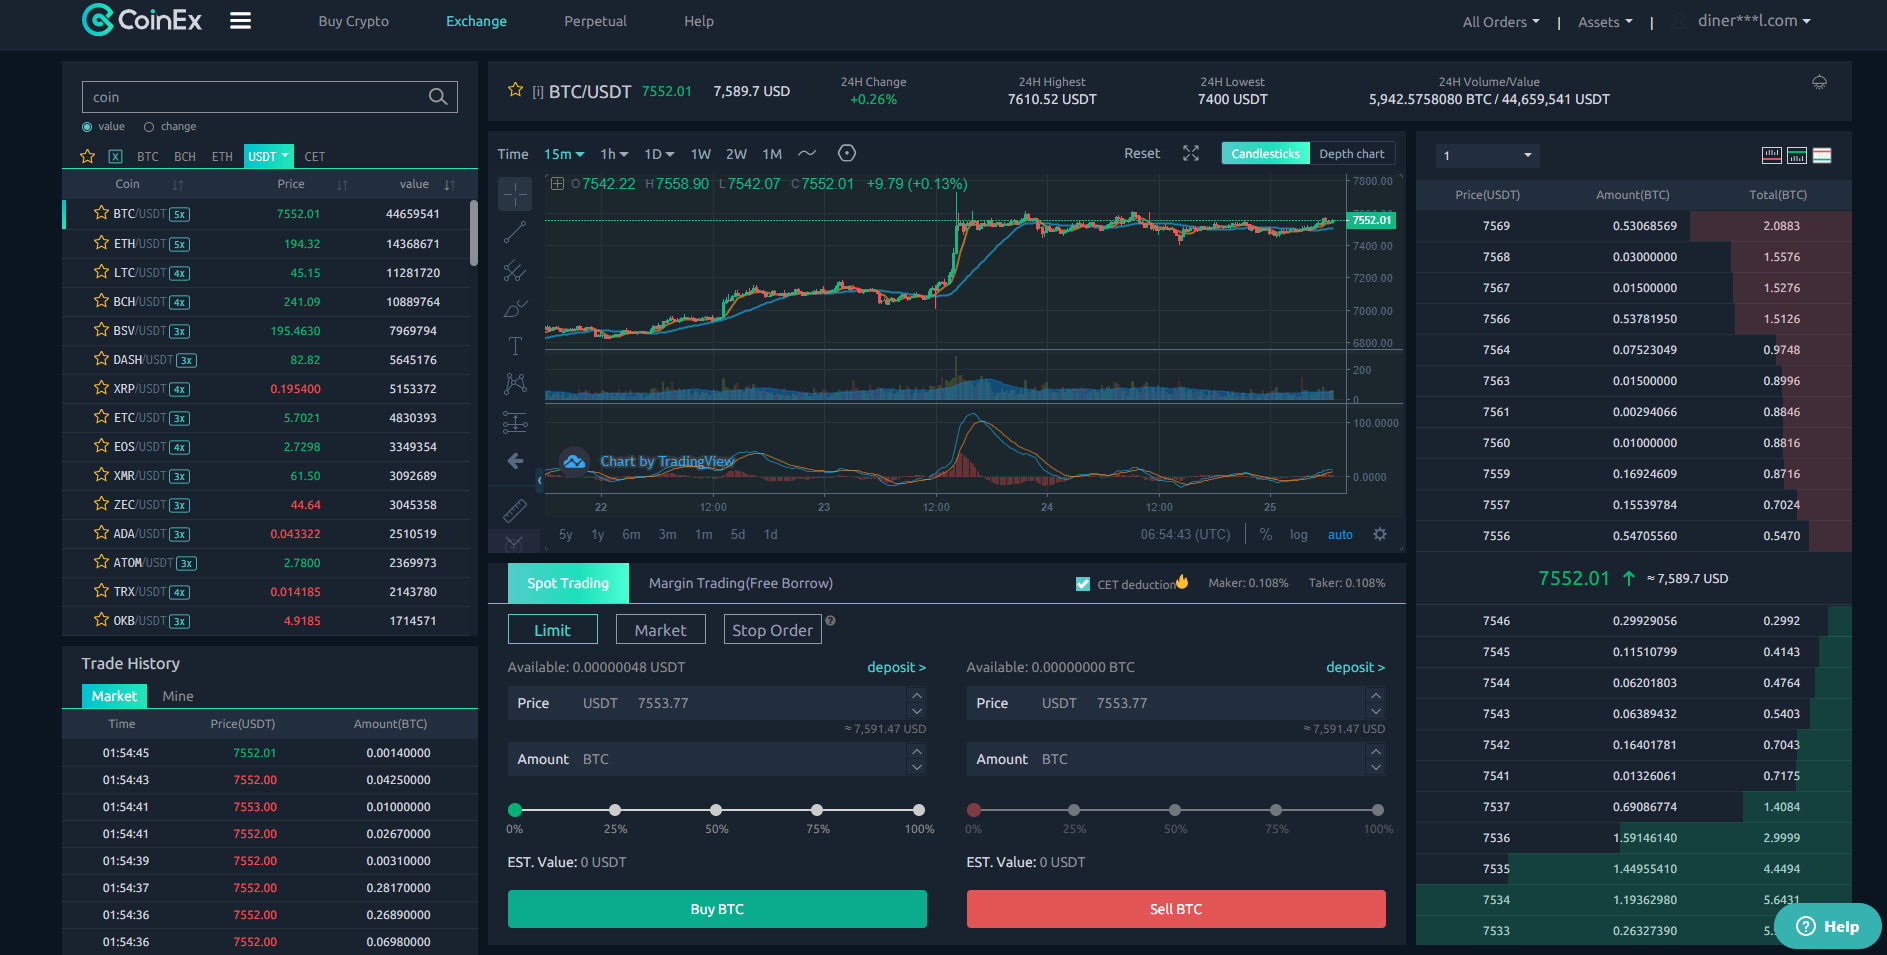This screenshot has width=1887, height=955.
Task: Select the pitchfork drawing tool
Action: [x=515, y=271]
